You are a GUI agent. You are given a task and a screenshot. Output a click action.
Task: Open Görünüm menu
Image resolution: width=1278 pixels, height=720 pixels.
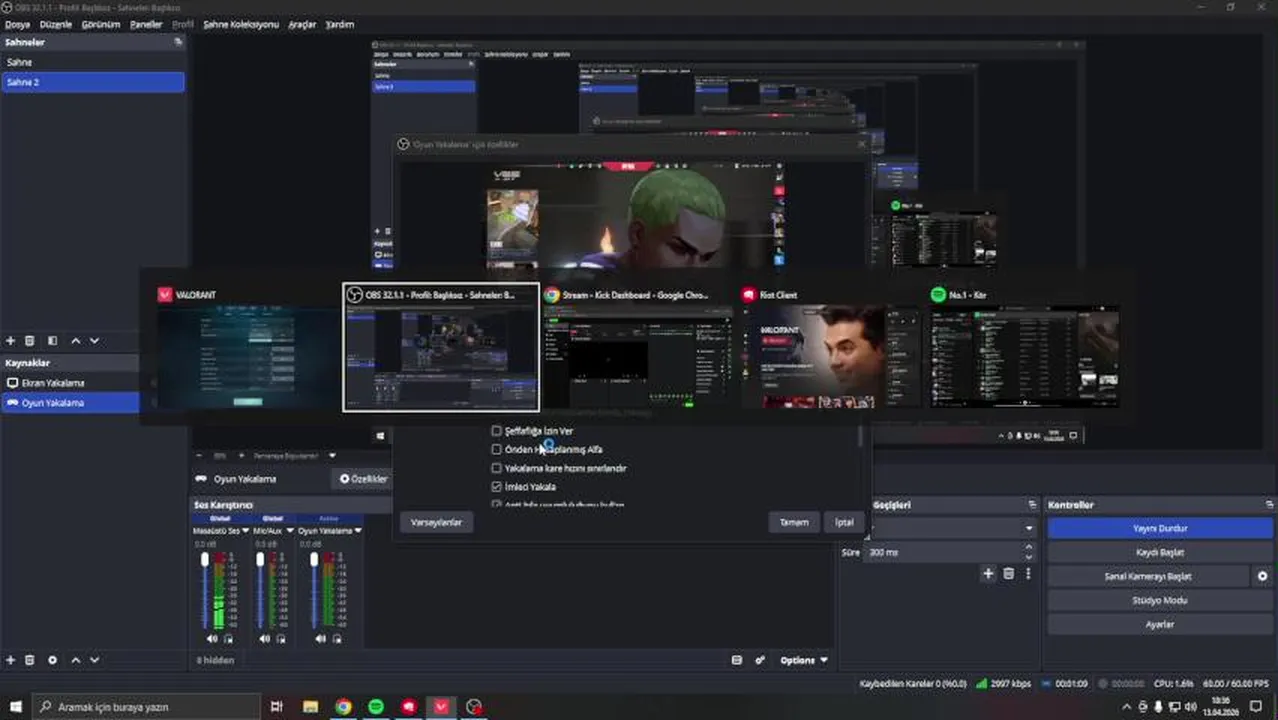click(101, 24)
